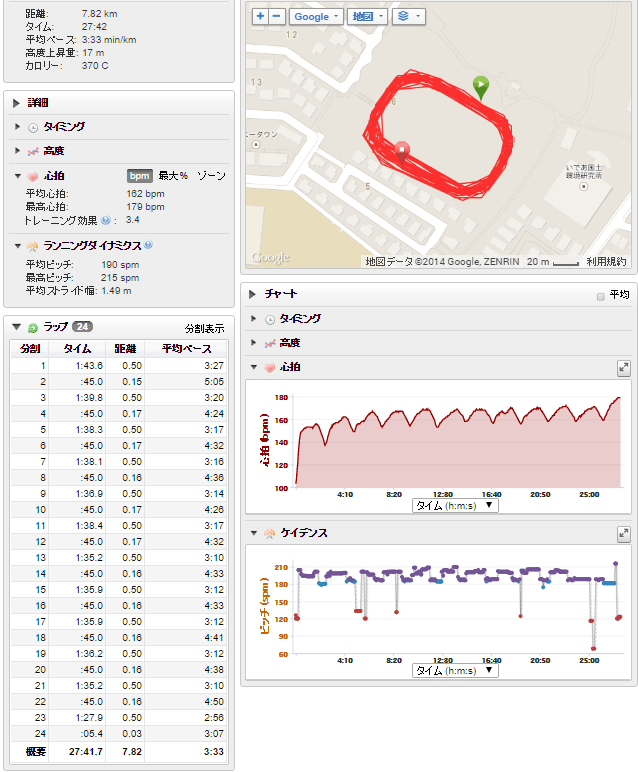Click the red end marker on map

click(x=402, y=151)
